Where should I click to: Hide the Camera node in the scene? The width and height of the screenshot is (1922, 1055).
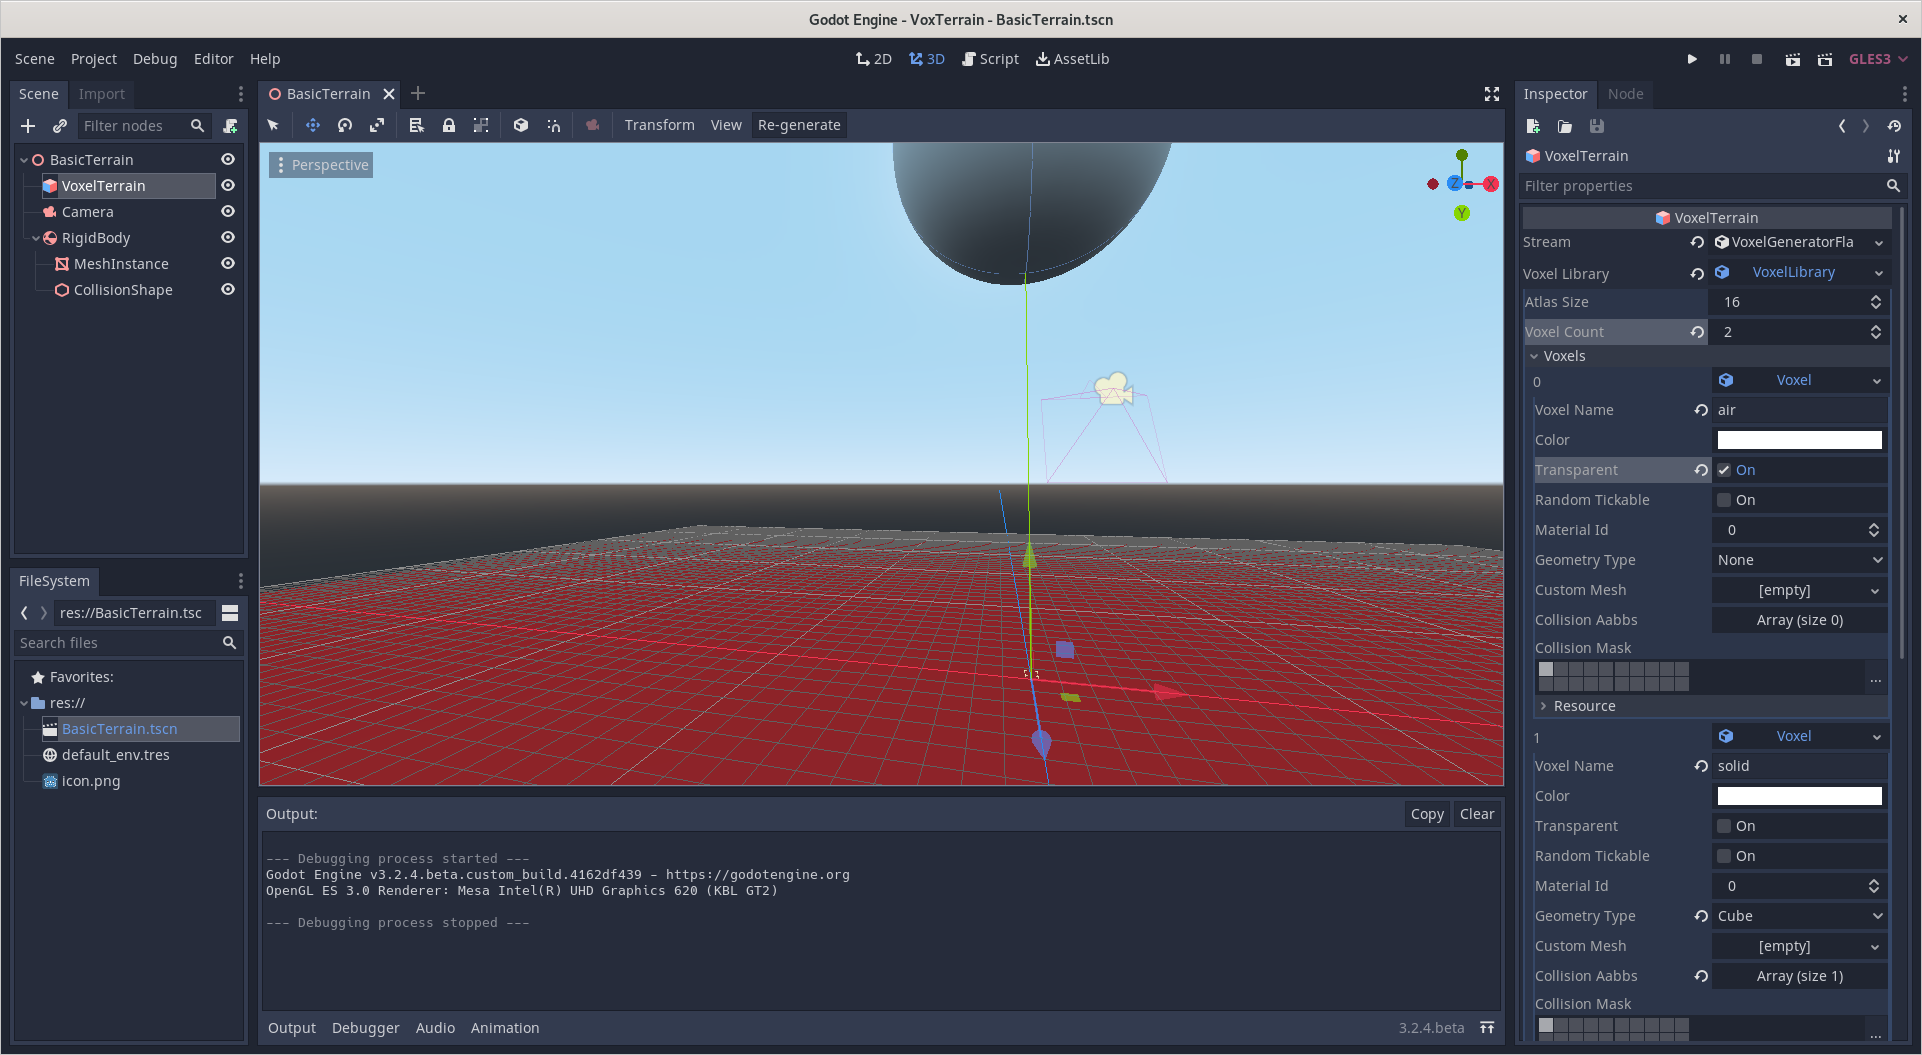point(227,211)
